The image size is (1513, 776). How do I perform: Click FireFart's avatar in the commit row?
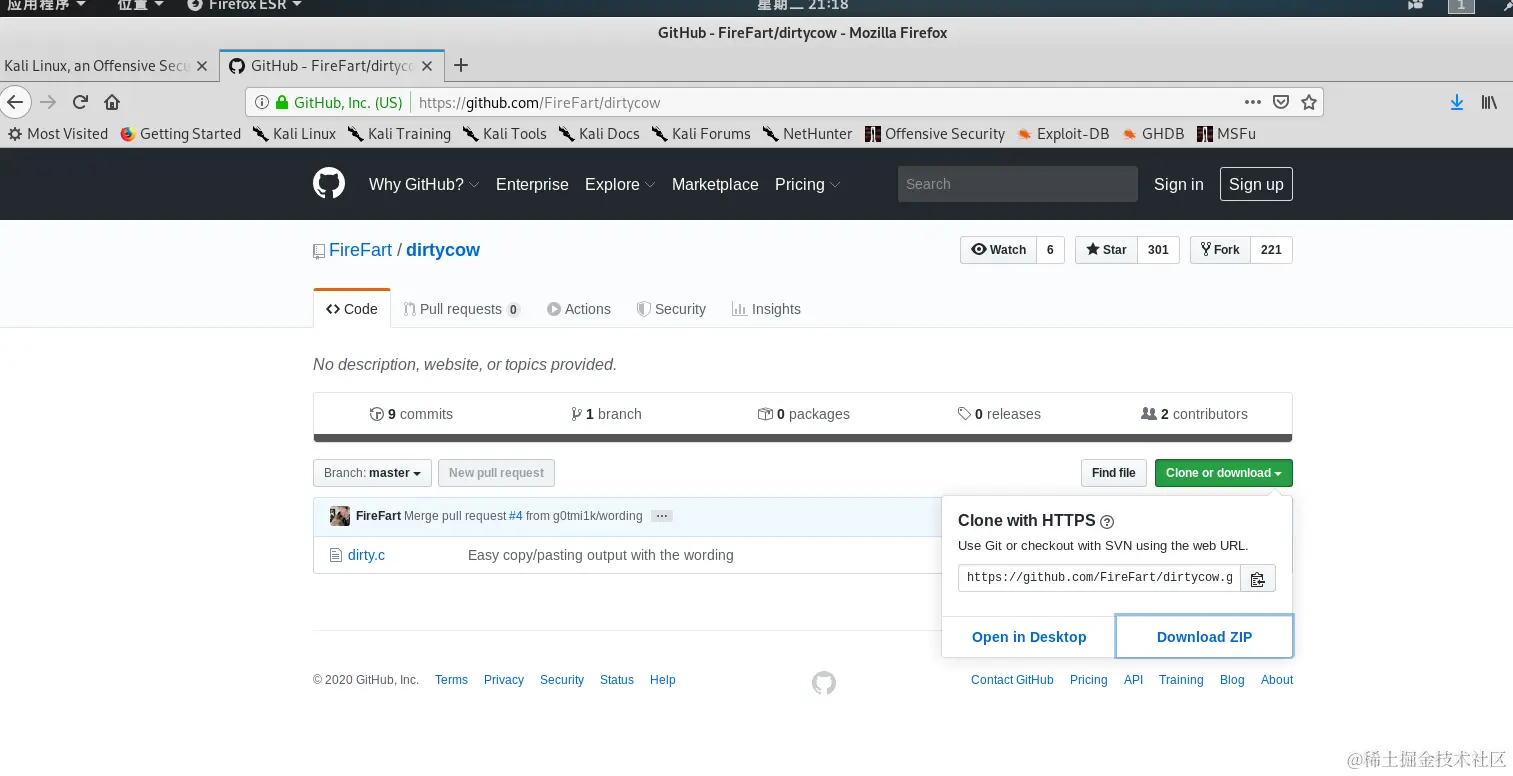point(340,516)
